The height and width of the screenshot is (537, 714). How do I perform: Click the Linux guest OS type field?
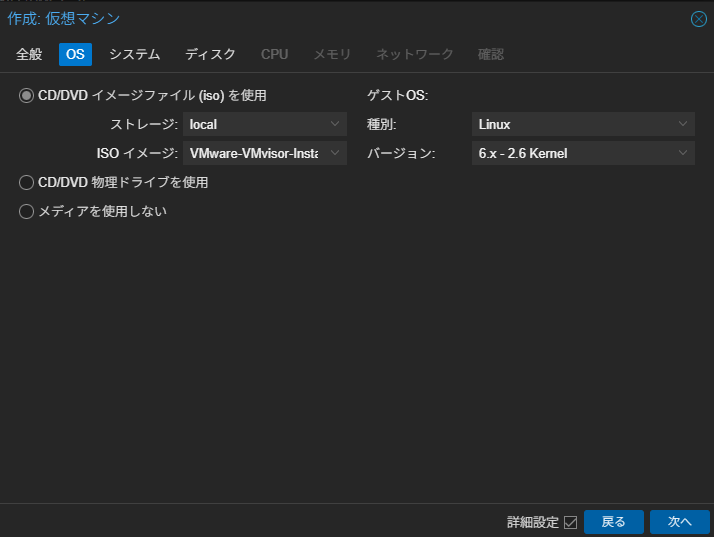[572, 125]
